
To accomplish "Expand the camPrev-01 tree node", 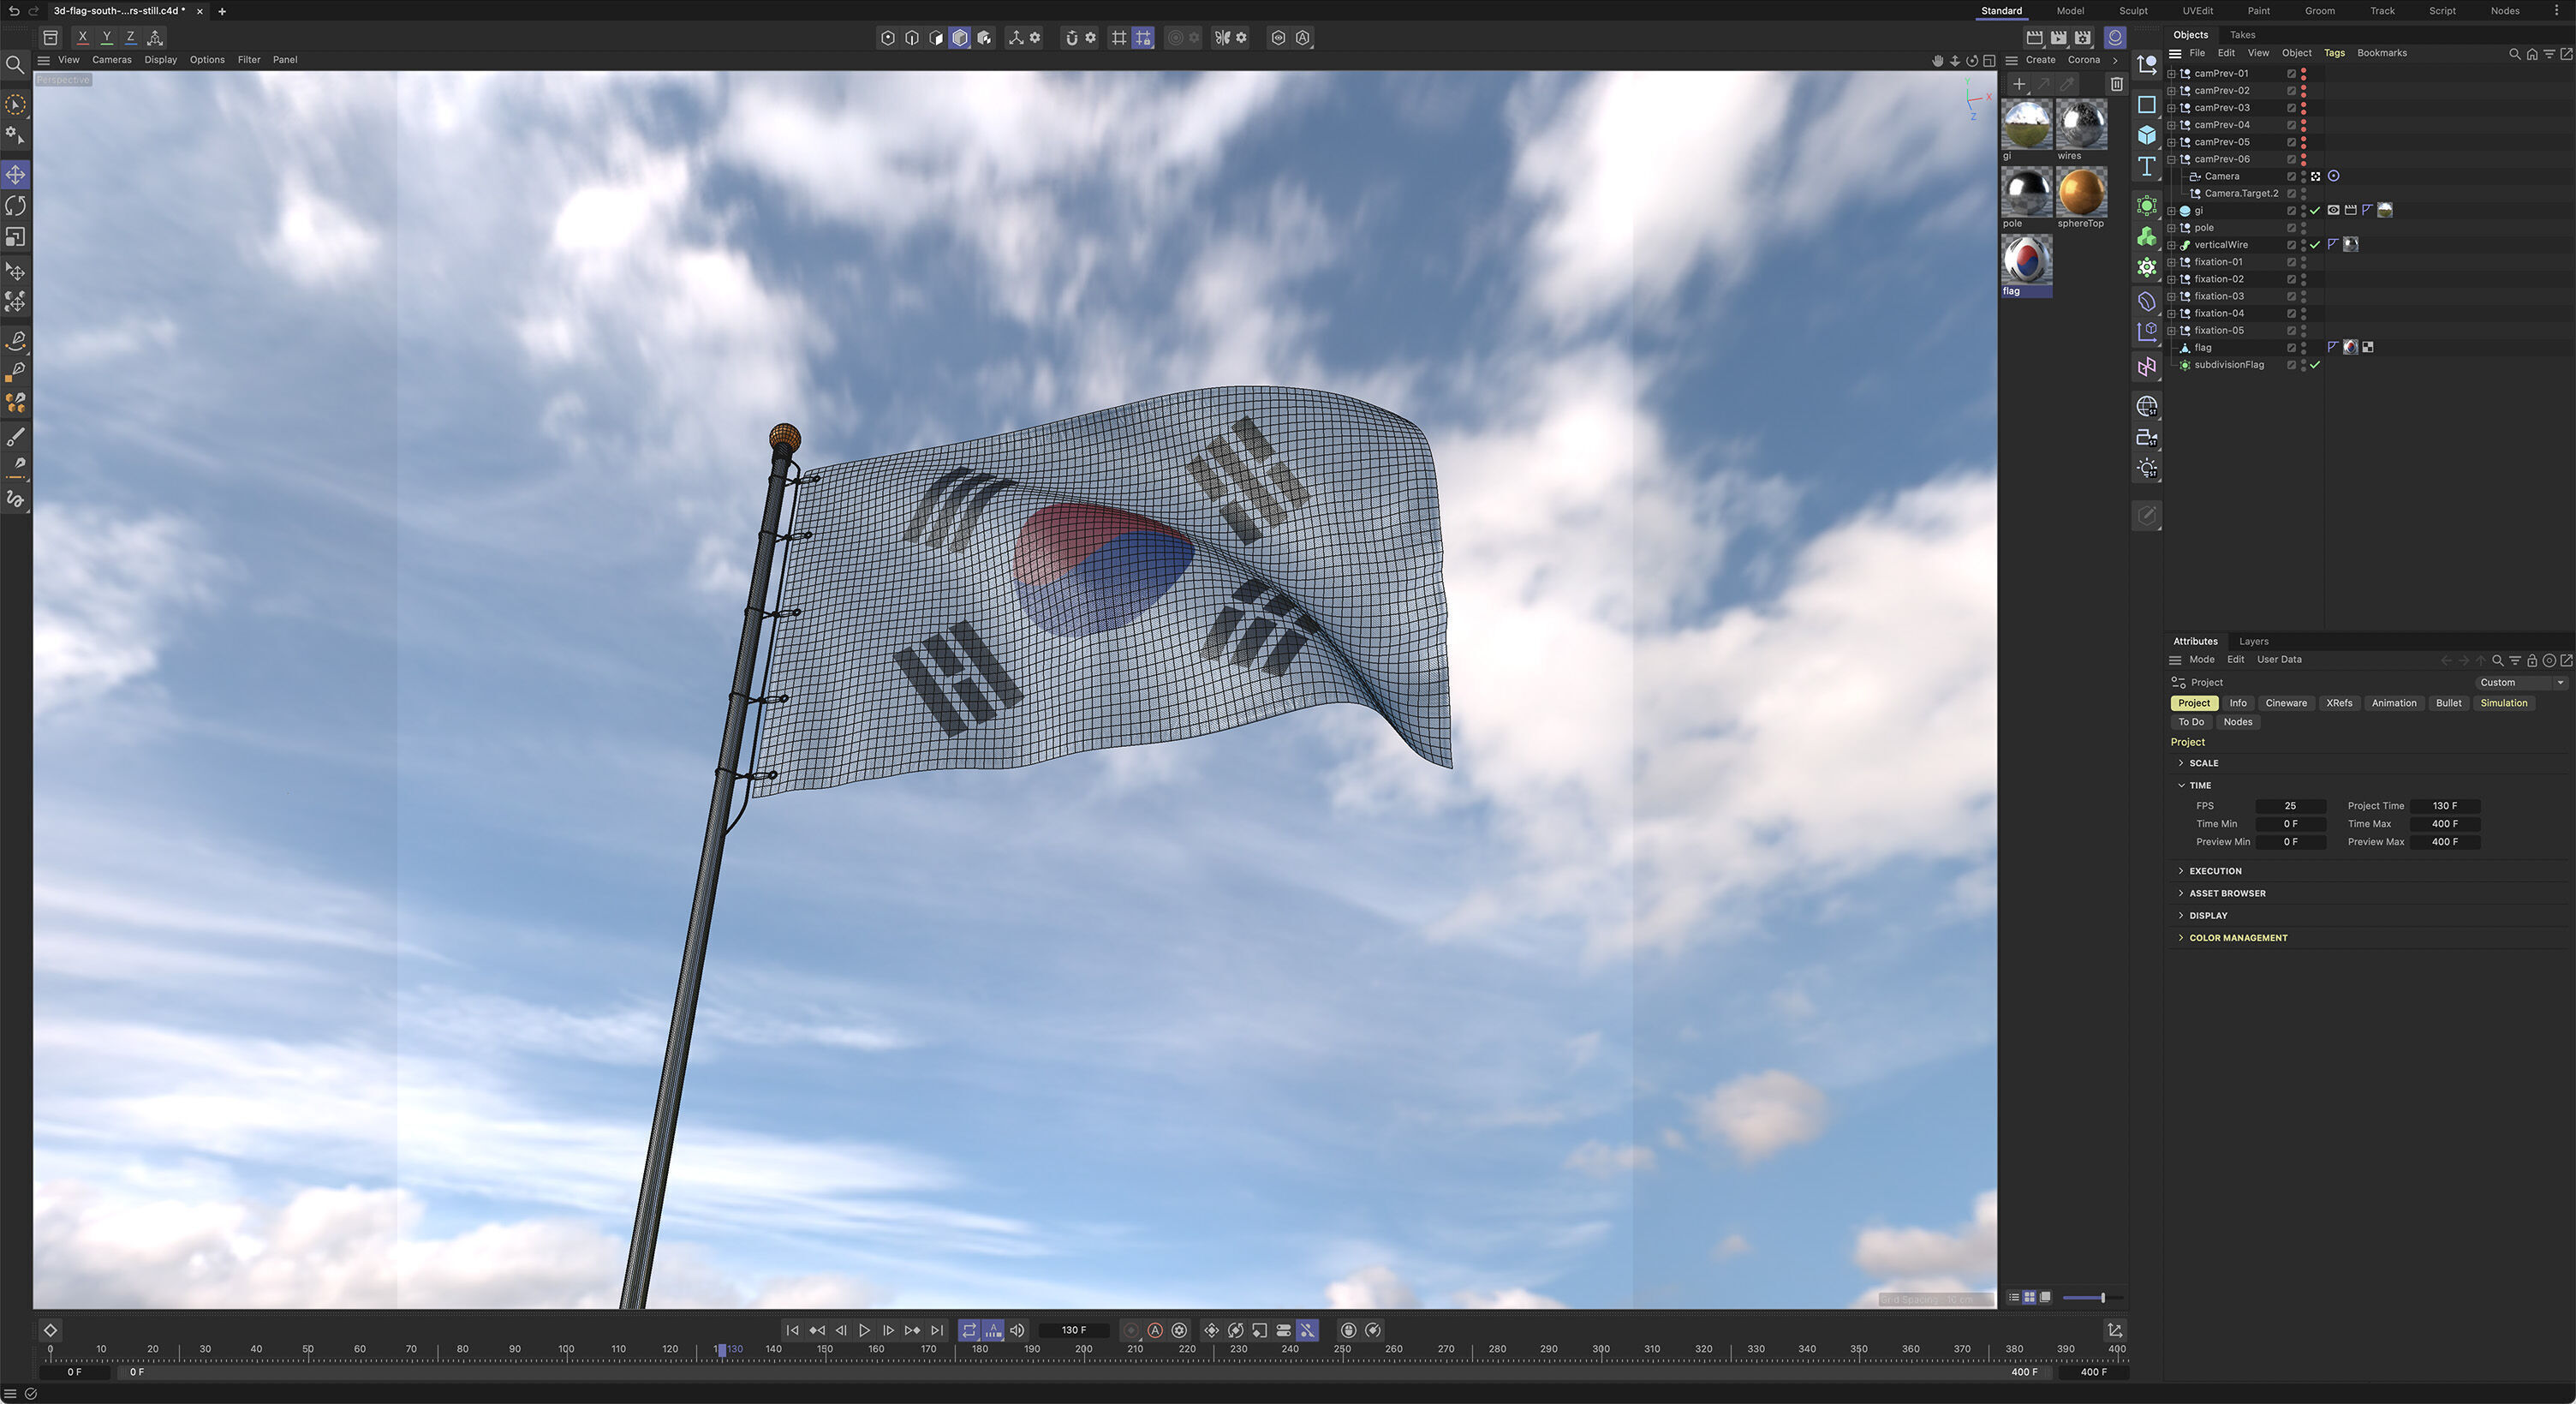I will 2171,74.
